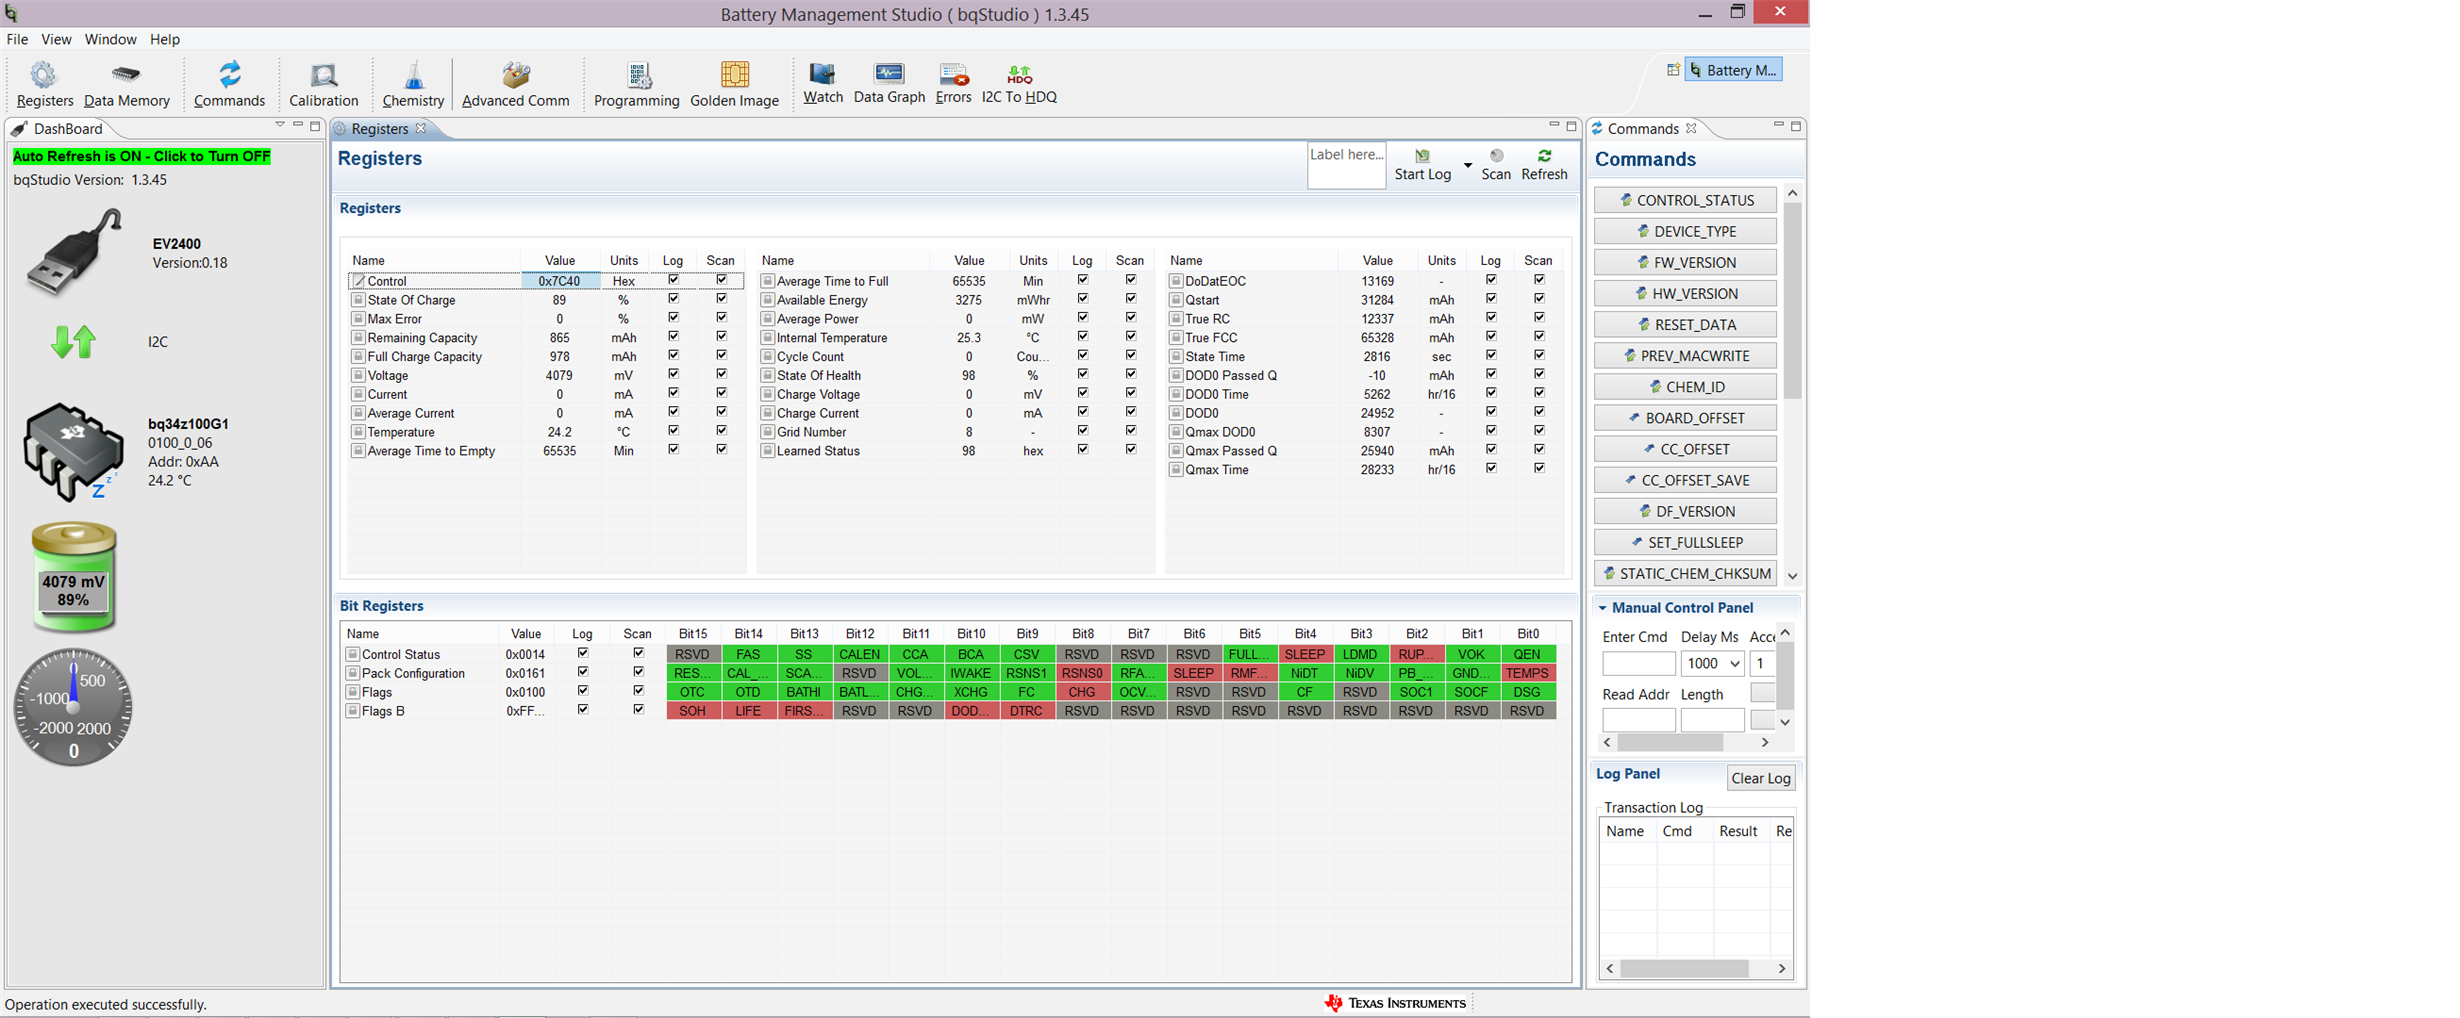Click the TEMPS bit in Pack Configuration row
Viewport: 2460px width, 1018px height.
click(1527, 673)
